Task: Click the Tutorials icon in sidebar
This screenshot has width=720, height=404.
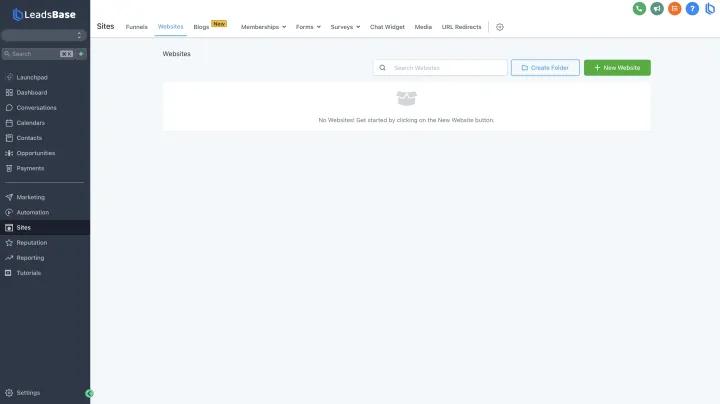Action: pyautogui.click(x=9, y=273)
